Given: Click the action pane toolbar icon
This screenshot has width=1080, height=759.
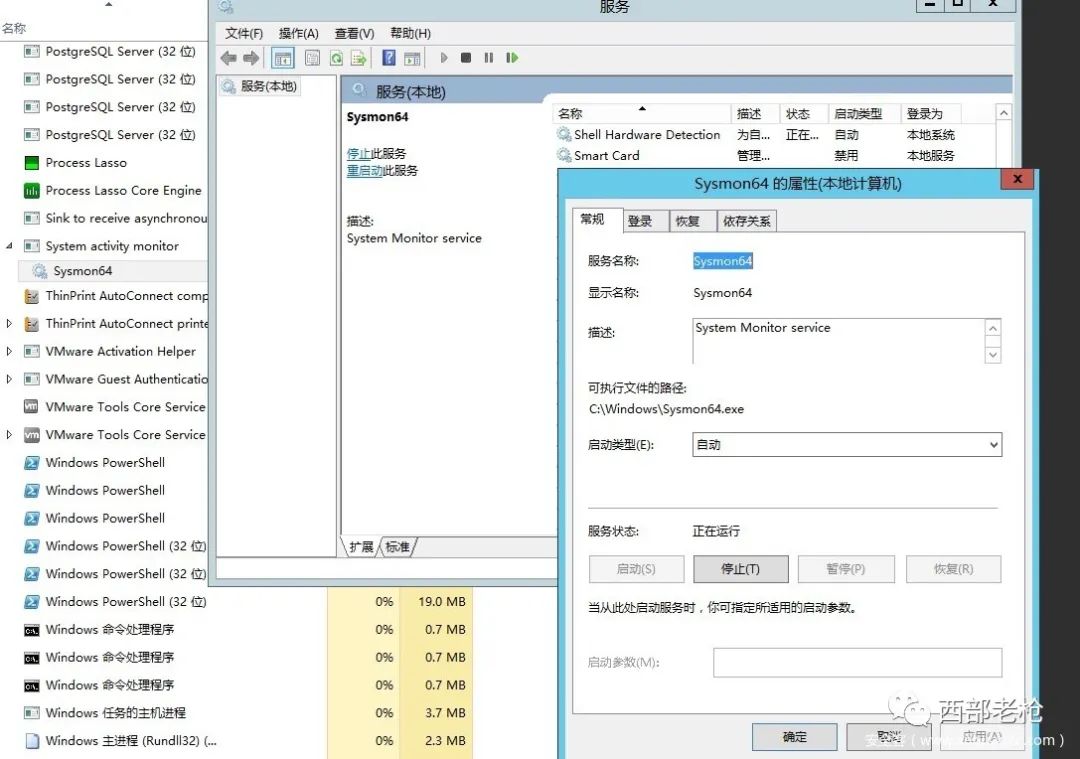Looking at the screenshot, I should 412,58.
